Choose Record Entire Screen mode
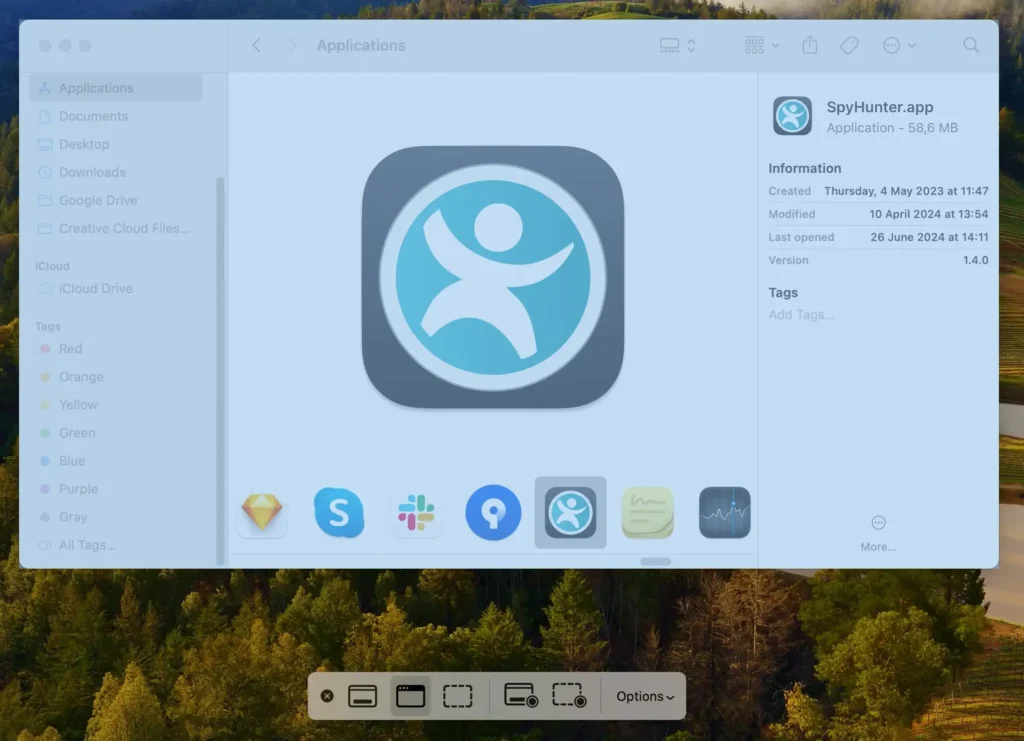Viewport: 1024px width, 741px height. tap(520, 696)
